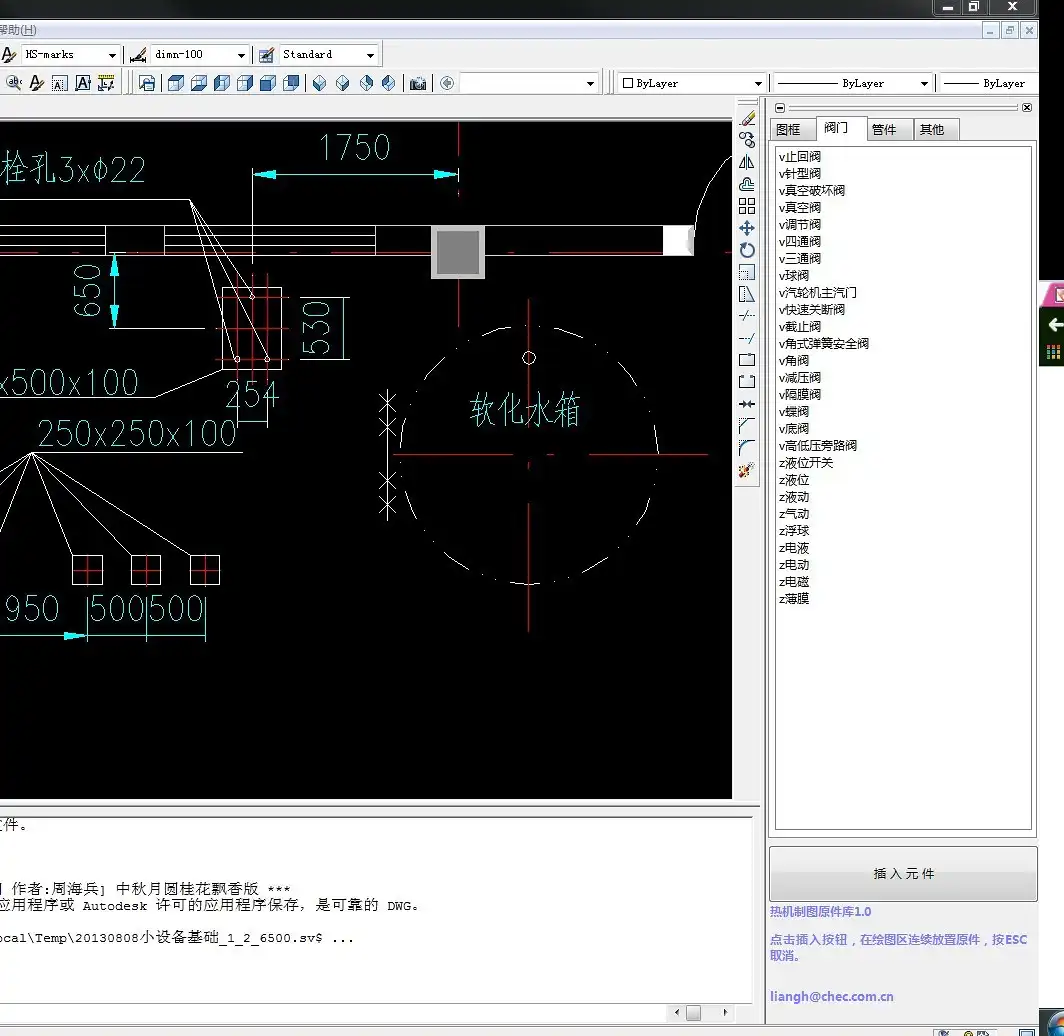Viewport: 1064px width, 1036px height.
Task: Open the HS-marks text style dropdown
Action: tap(112, 55)
